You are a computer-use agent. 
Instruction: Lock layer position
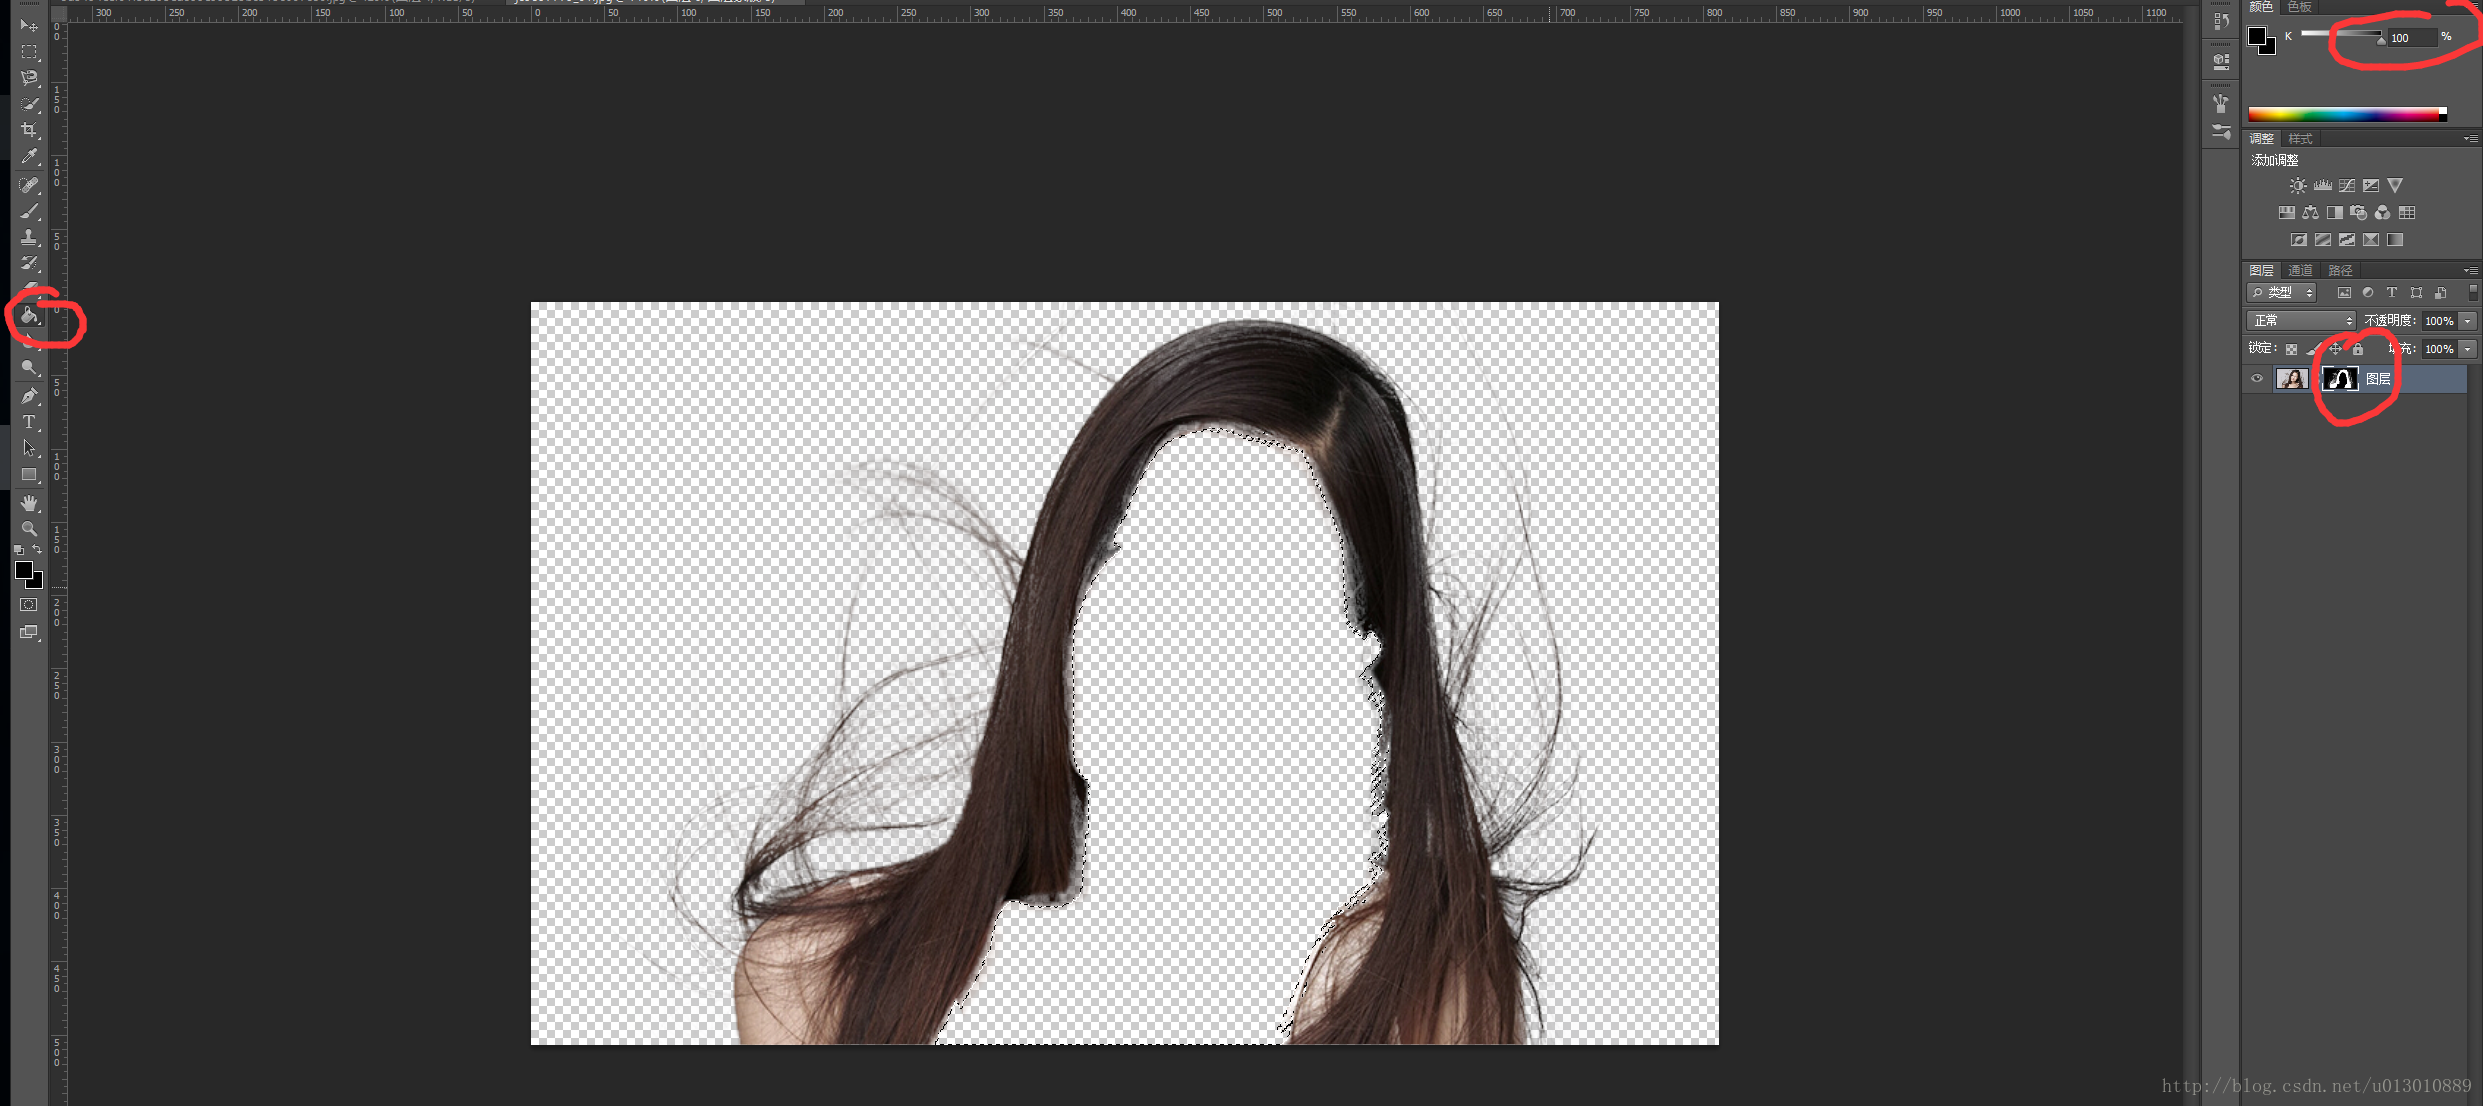point(2335,349)
